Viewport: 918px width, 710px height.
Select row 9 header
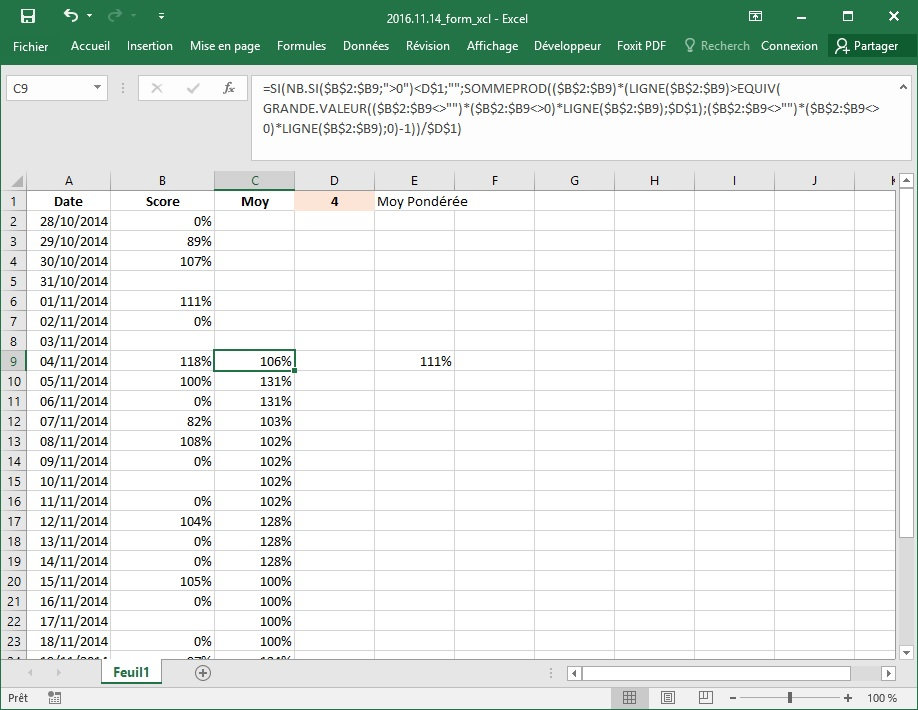pyautogui.click(x=14, y=361)
